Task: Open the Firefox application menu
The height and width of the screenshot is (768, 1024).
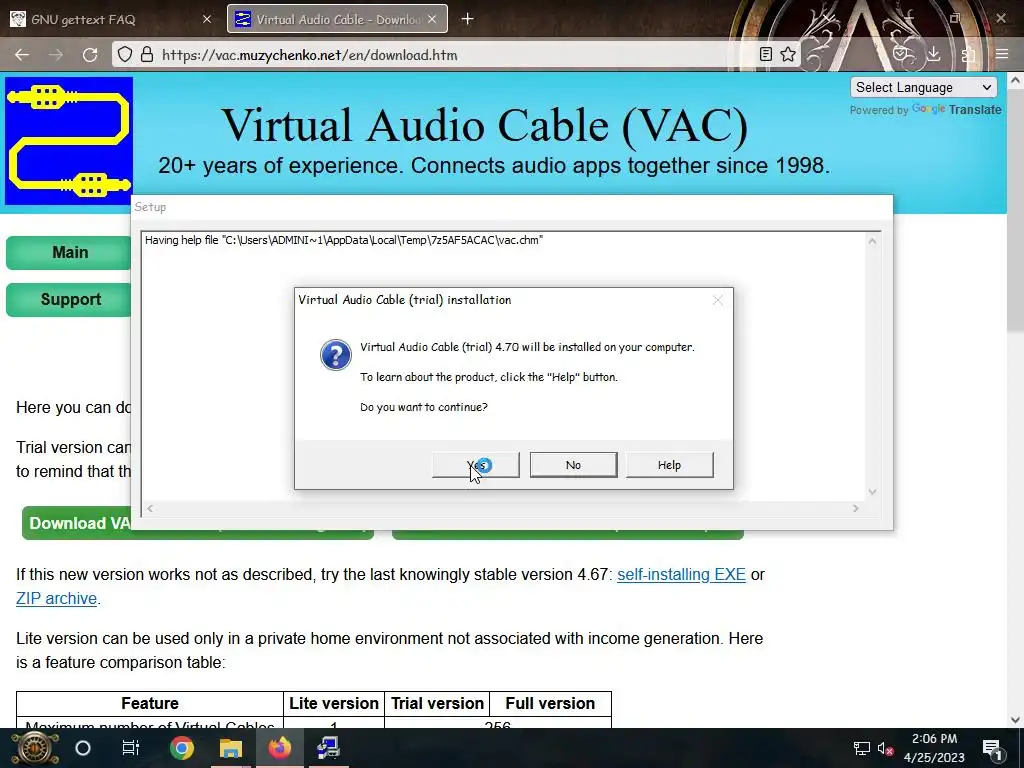Action: coord(1002,55)
